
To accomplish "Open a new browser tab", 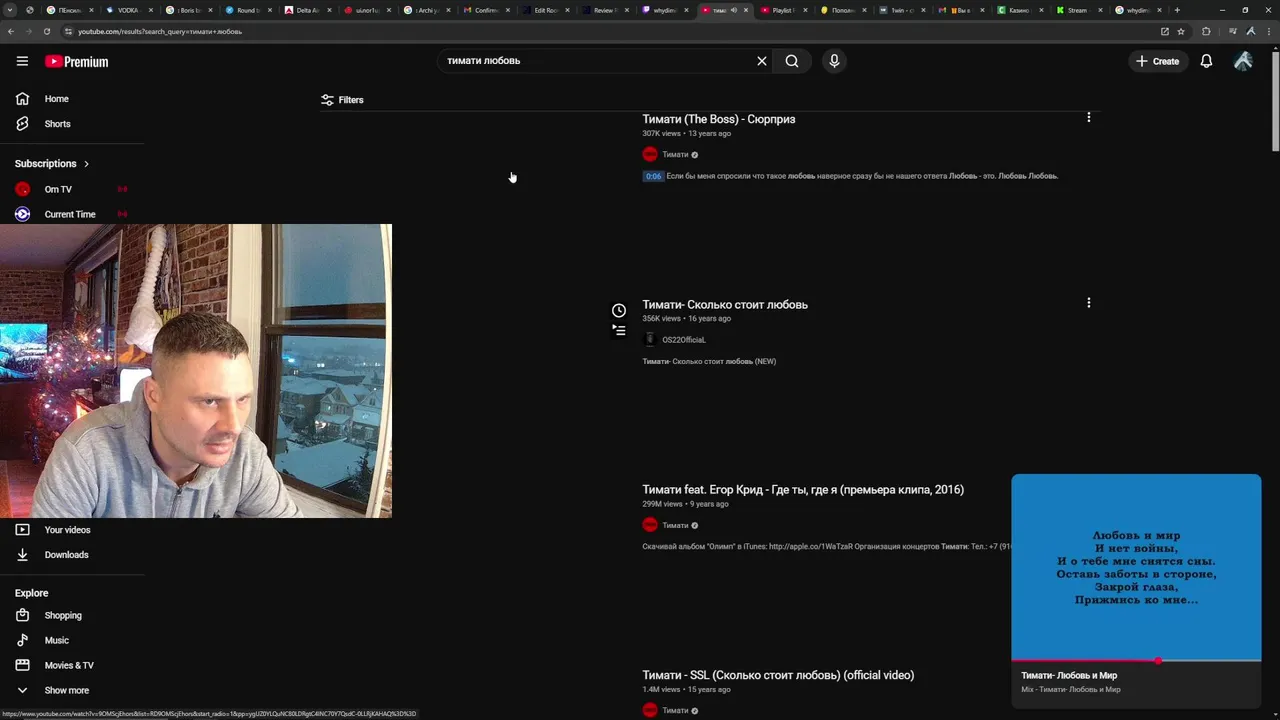I will [x=1177, y=10].
